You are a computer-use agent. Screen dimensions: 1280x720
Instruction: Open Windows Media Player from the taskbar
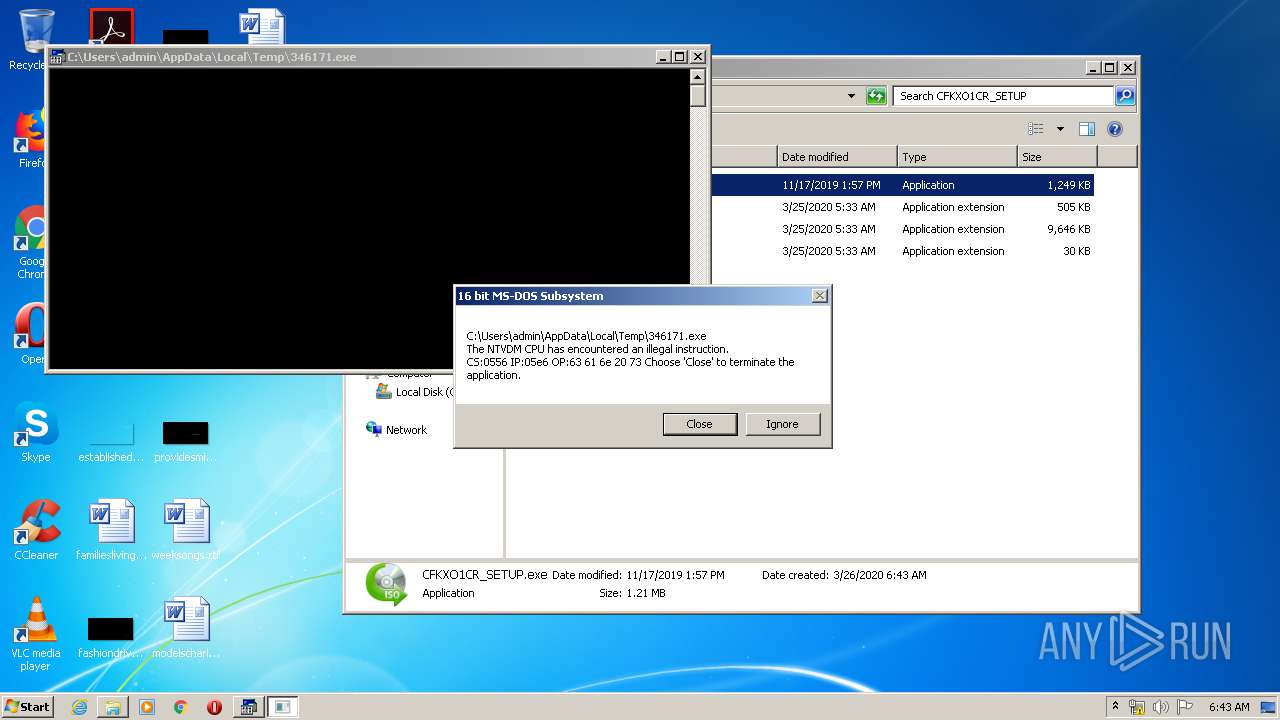147,707
